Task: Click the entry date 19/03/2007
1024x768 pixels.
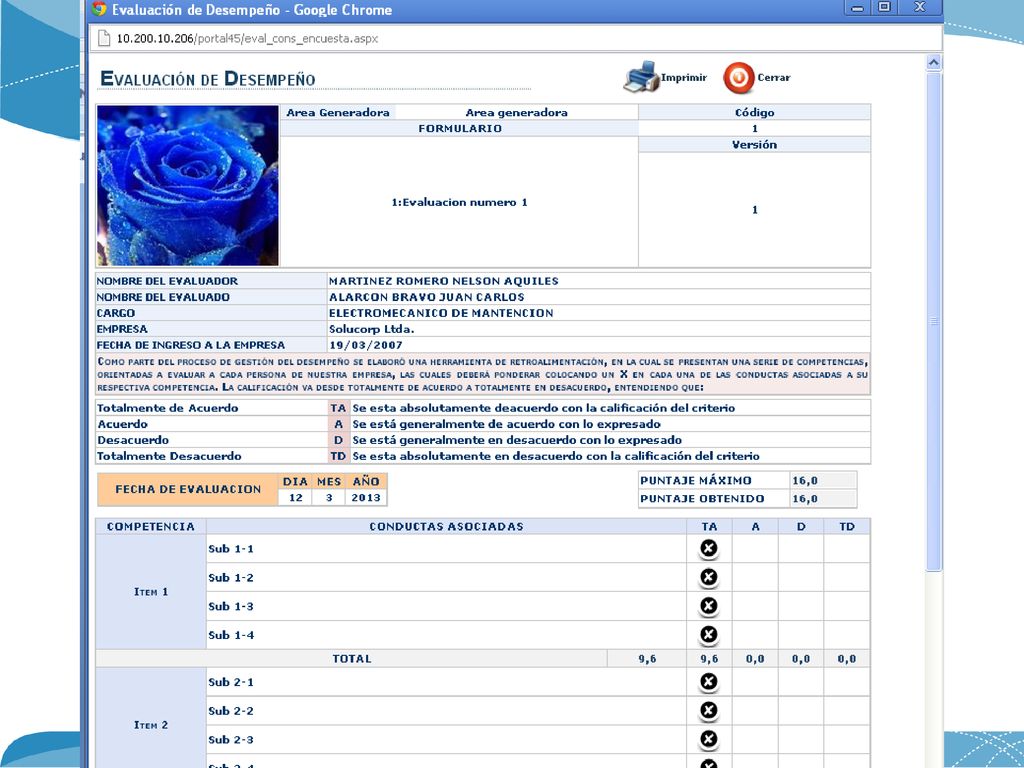Action: click(366, 345)
